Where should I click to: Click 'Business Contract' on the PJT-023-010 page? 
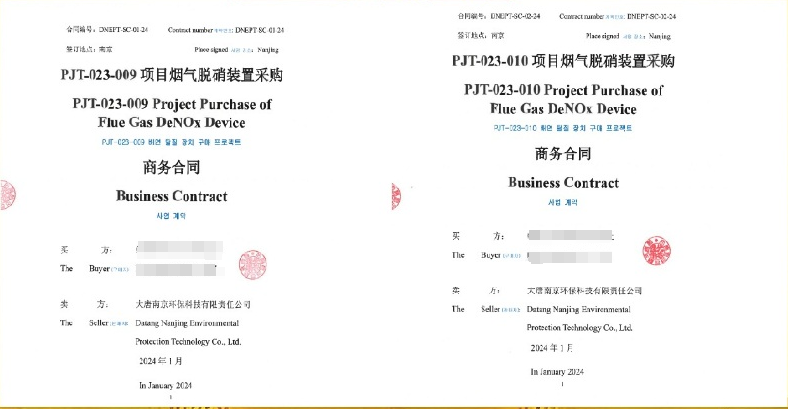(x=563, y=182)
